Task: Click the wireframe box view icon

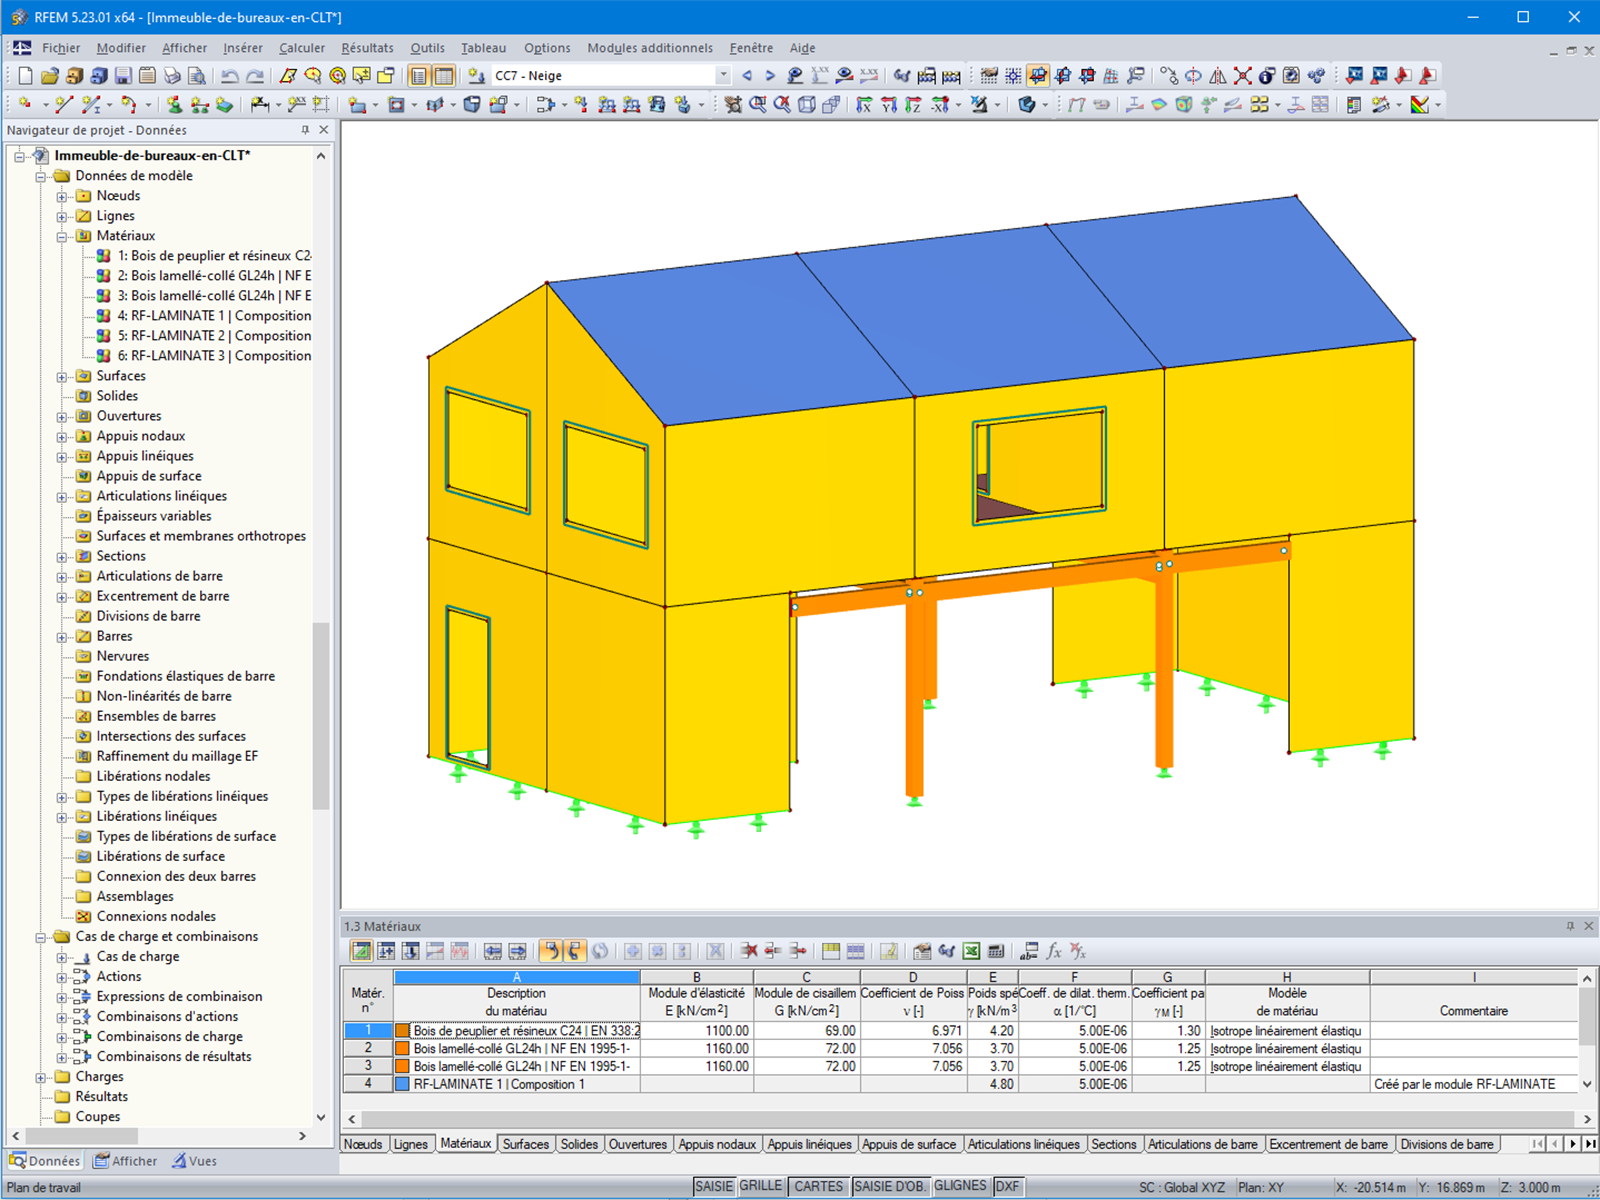Action: click(807, 105)
